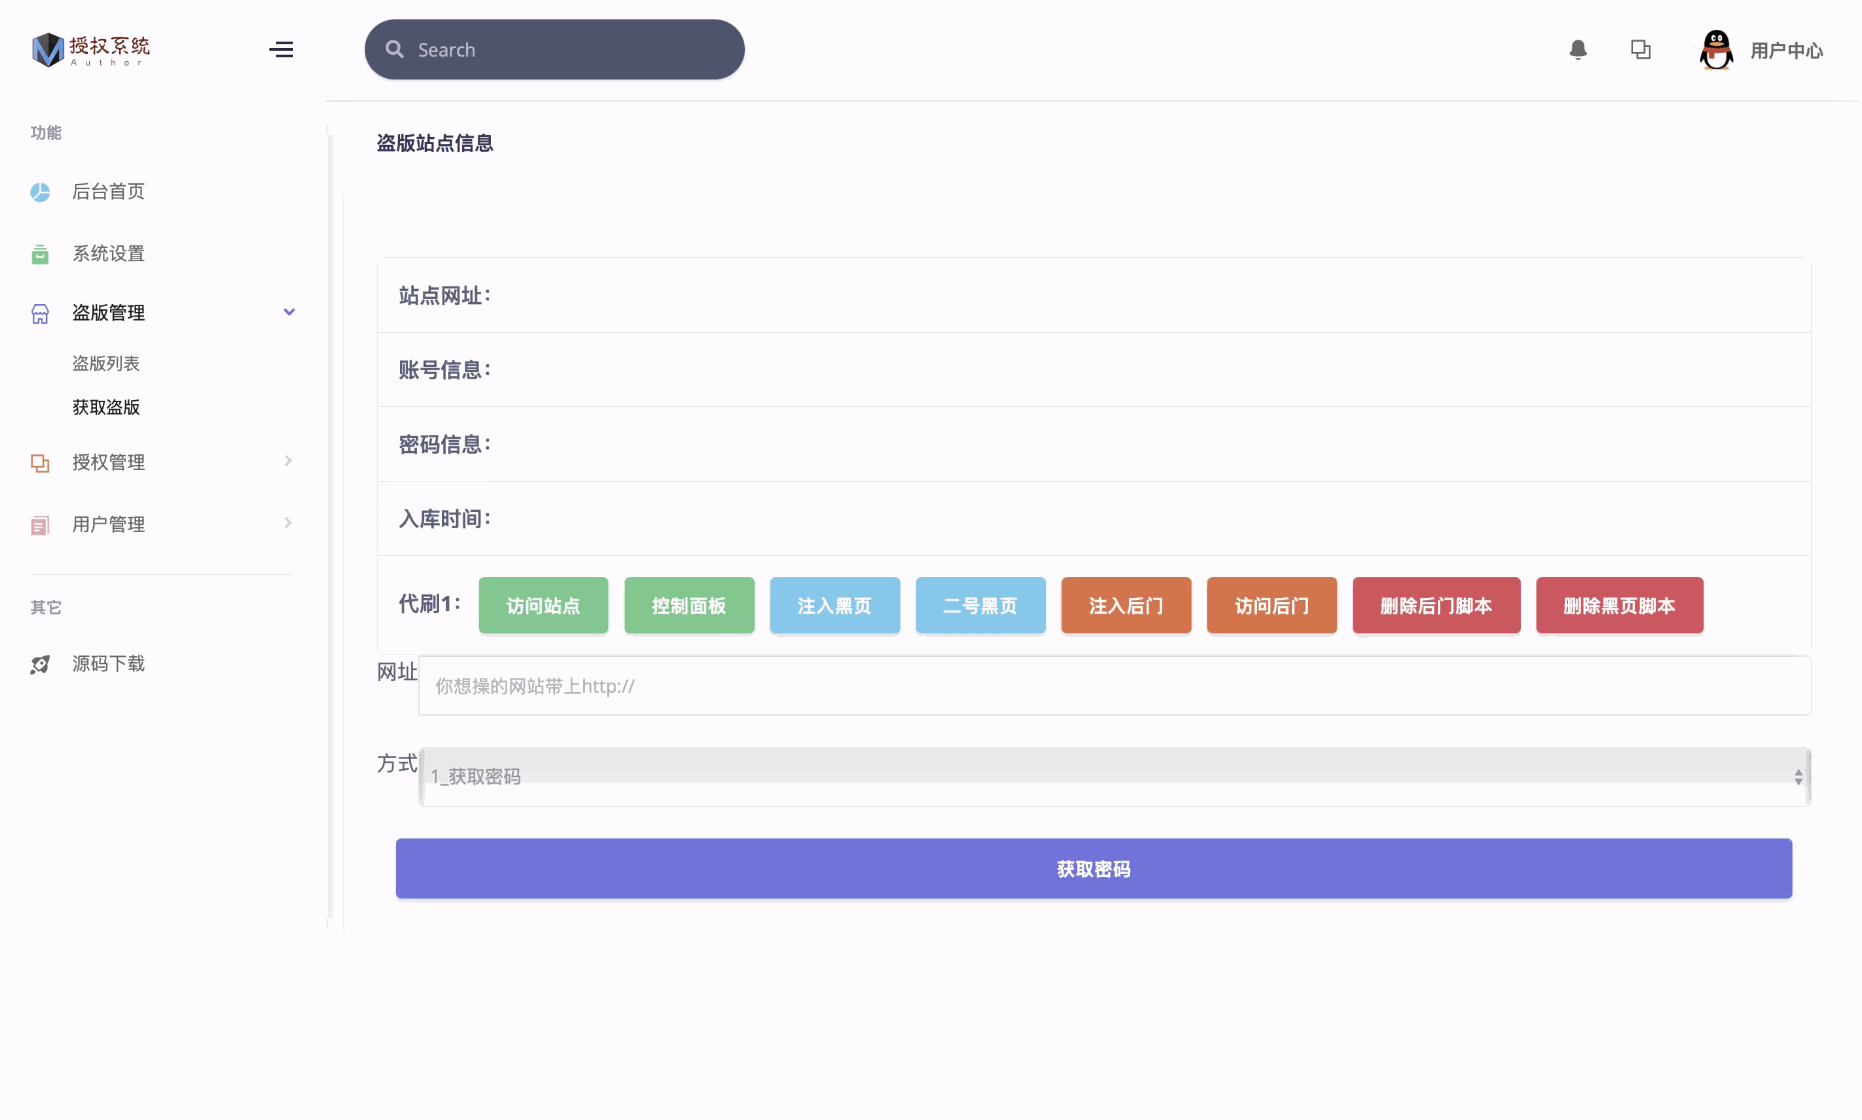
Task: Click the magnifier icon in search bar
Action: coord(395,50)
